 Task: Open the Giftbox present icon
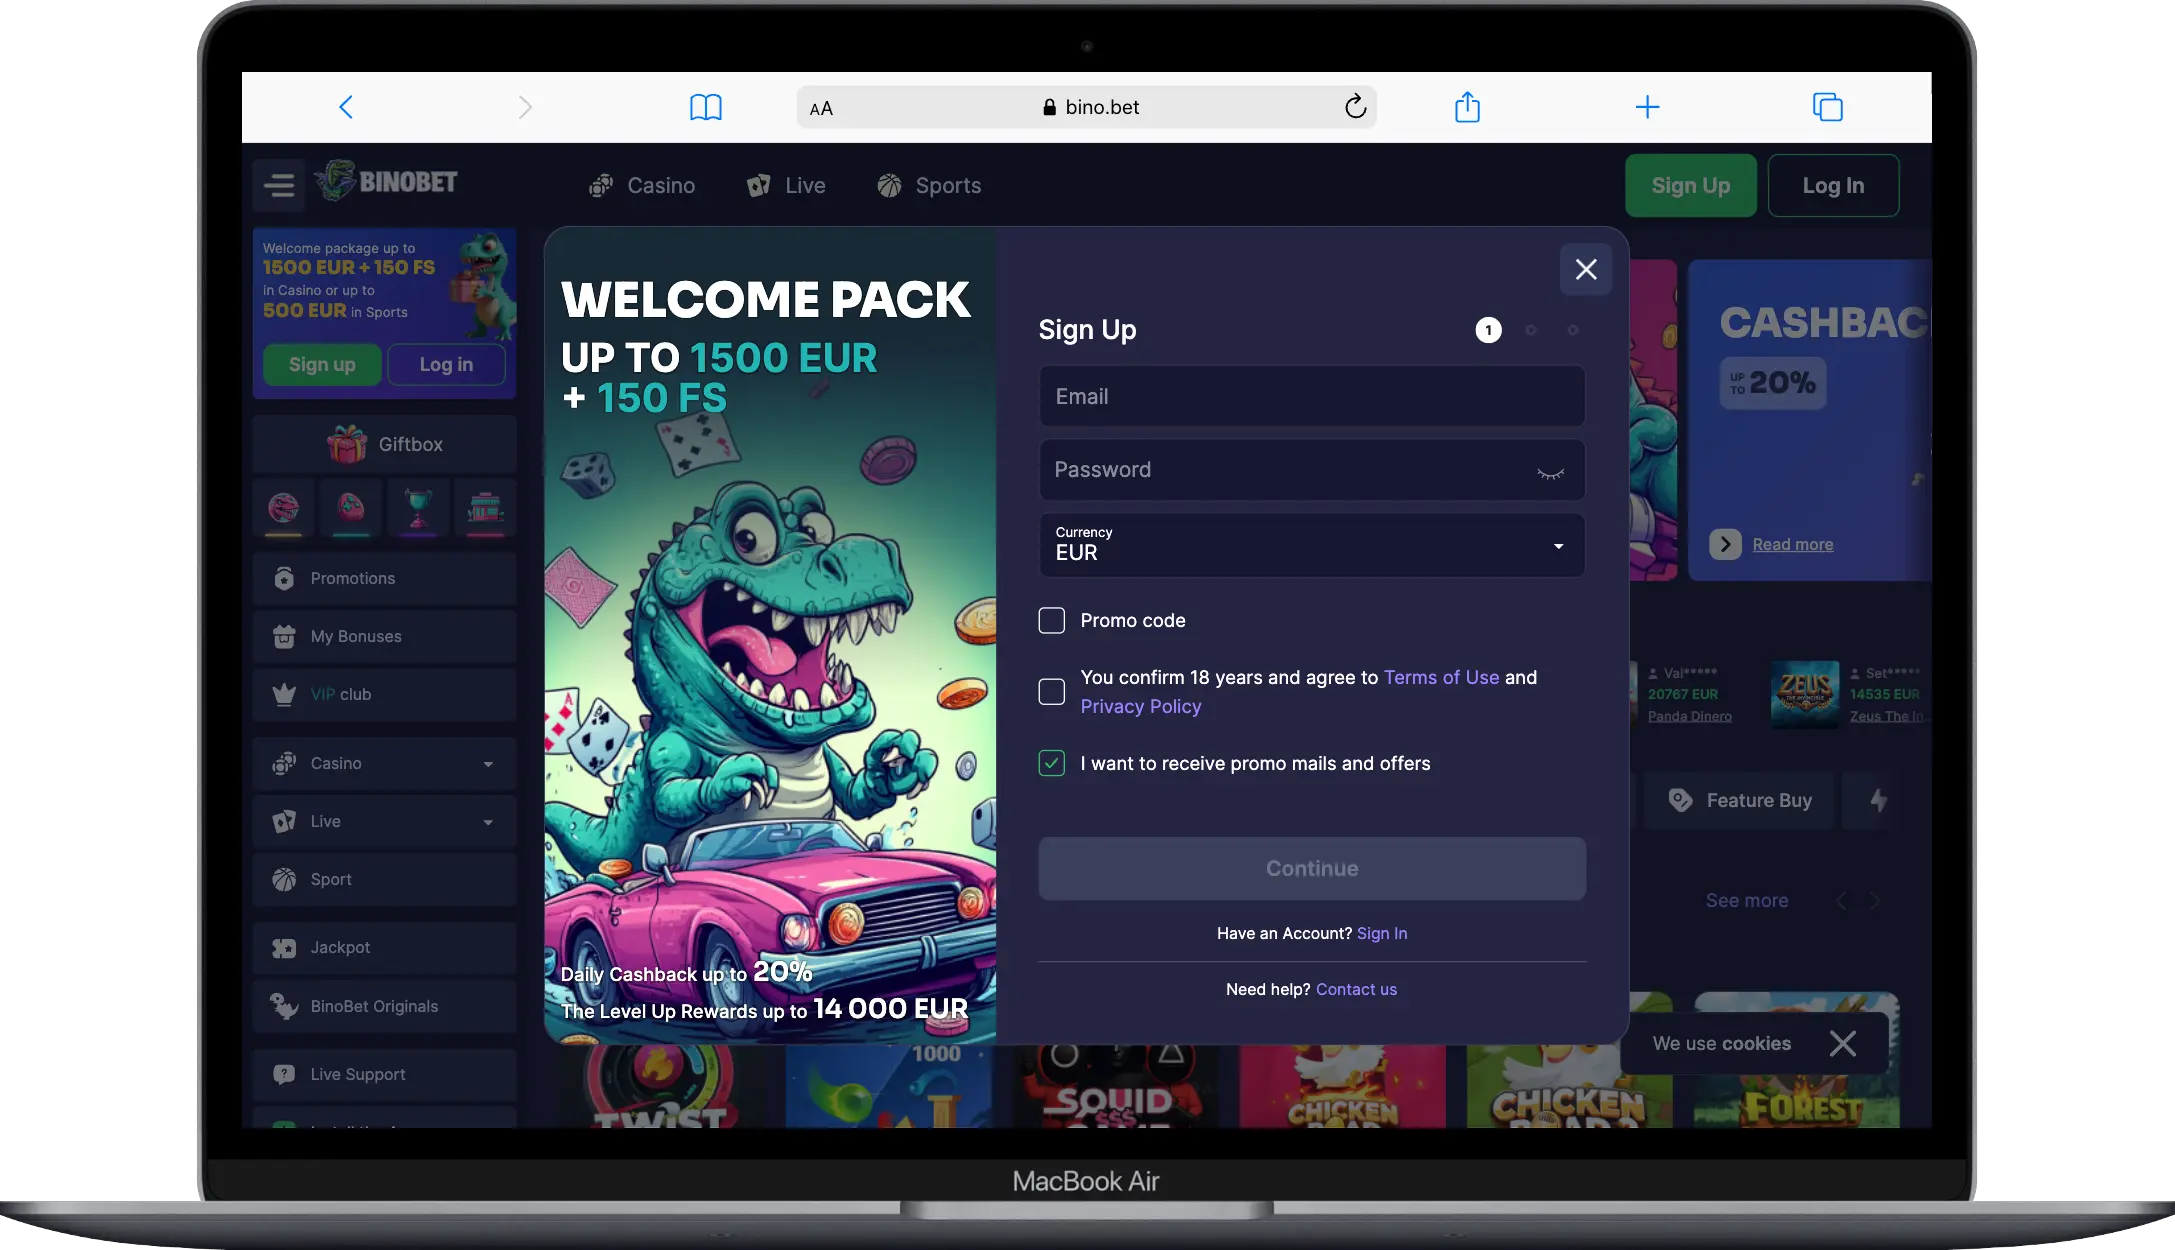coord(347,444)
